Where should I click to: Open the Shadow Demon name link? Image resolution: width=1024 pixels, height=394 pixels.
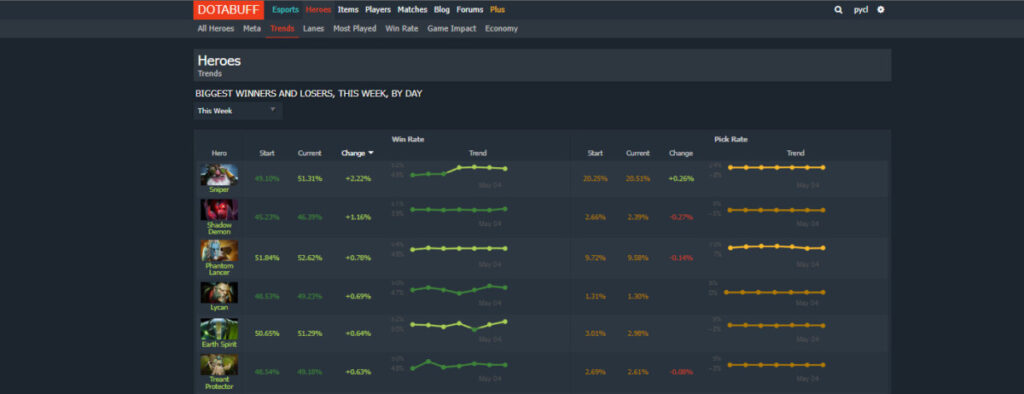pos(219,229)
